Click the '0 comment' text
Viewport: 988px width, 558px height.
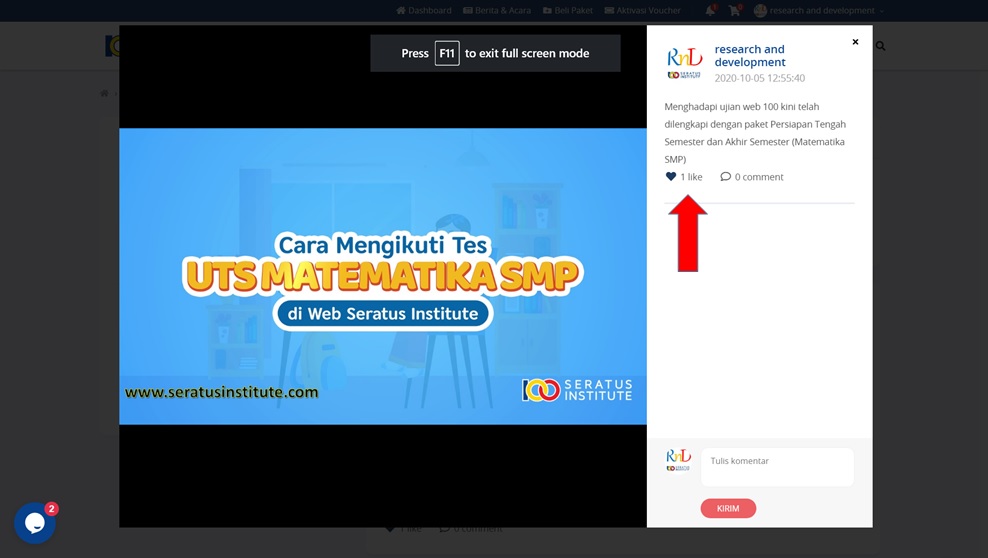click(x=759, y=177)
